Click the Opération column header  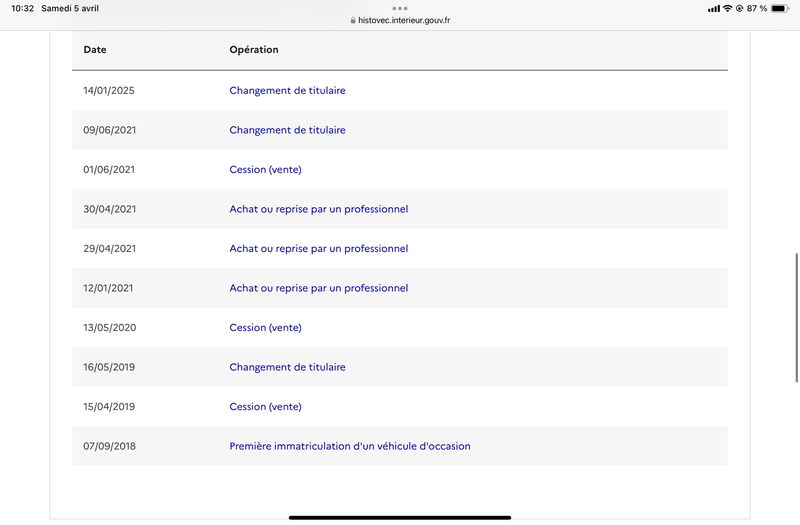pos(254,50)
